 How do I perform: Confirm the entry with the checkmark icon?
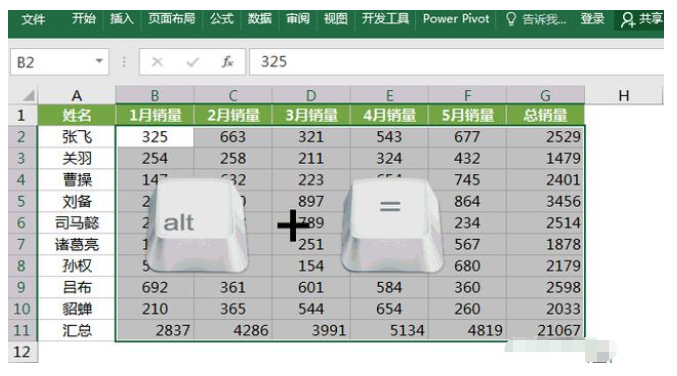pos(193,62)
